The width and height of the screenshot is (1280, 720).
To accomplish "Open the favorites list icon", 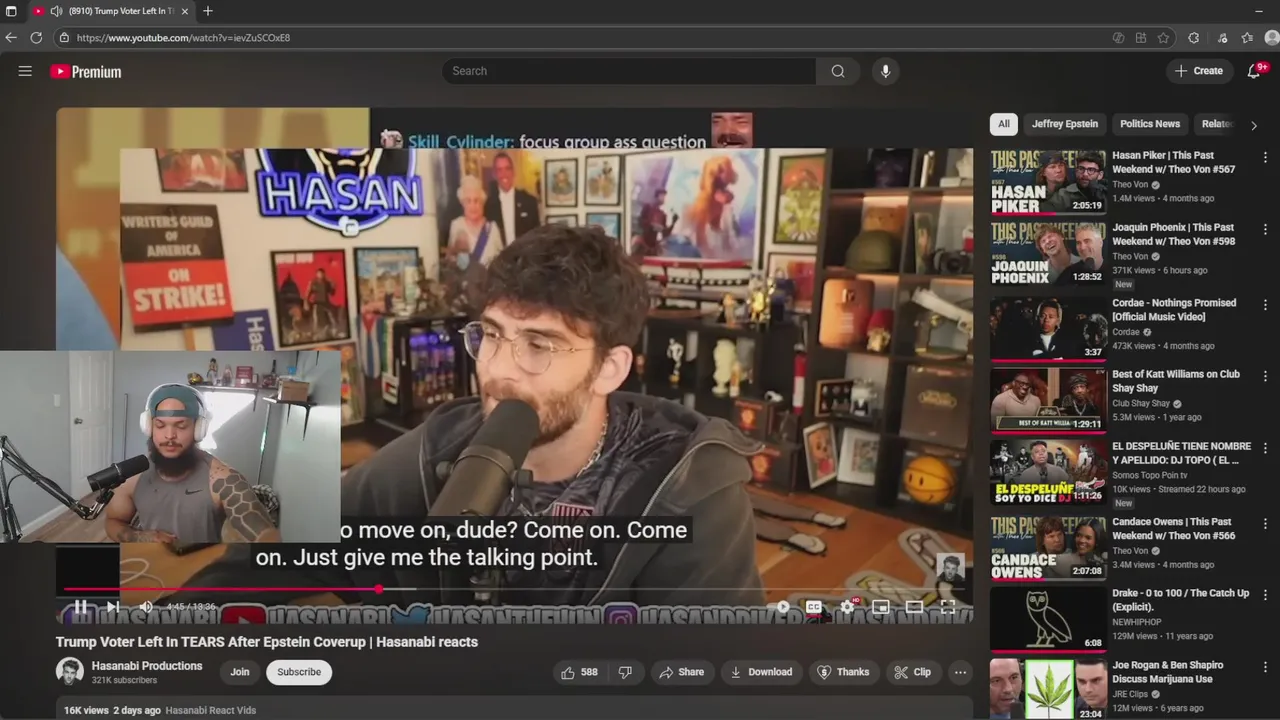I will 1247,38.
